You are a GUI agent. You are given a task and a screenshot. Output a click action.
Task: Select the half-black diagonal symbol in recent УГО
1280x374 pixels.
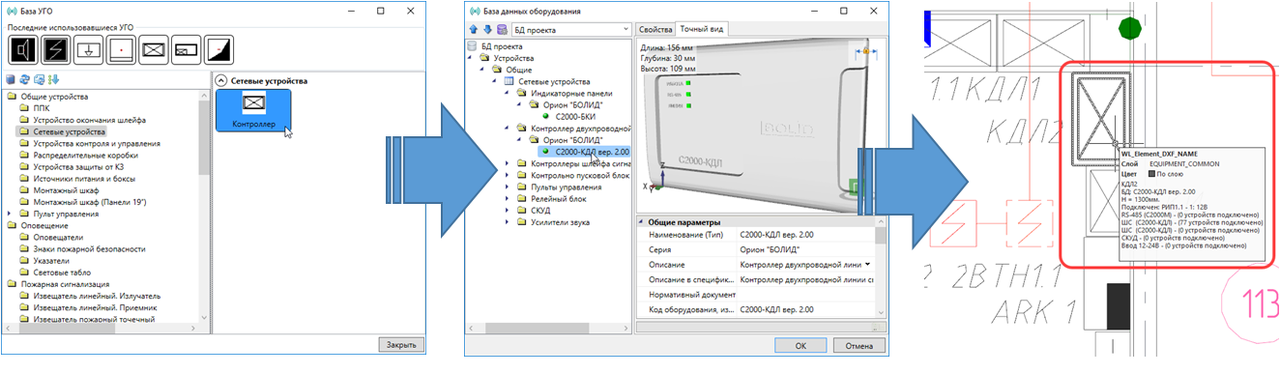219,49
